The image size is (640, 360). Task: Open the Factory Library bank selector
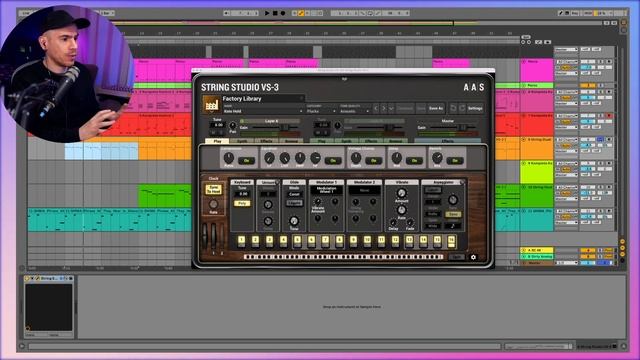coord(262,99)
